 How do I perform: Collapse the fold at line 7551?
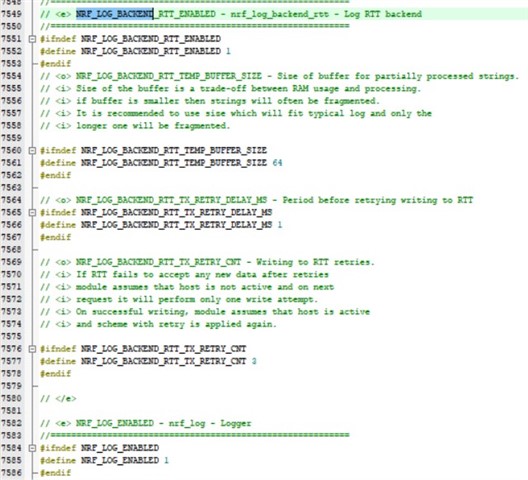(32, 39)
